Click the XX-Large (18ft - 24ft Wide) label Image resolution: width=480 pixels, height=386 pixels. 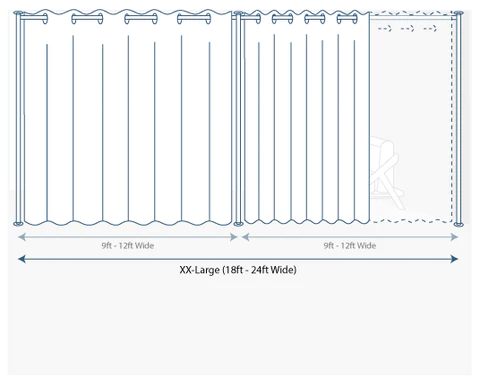tap(238, 269)
